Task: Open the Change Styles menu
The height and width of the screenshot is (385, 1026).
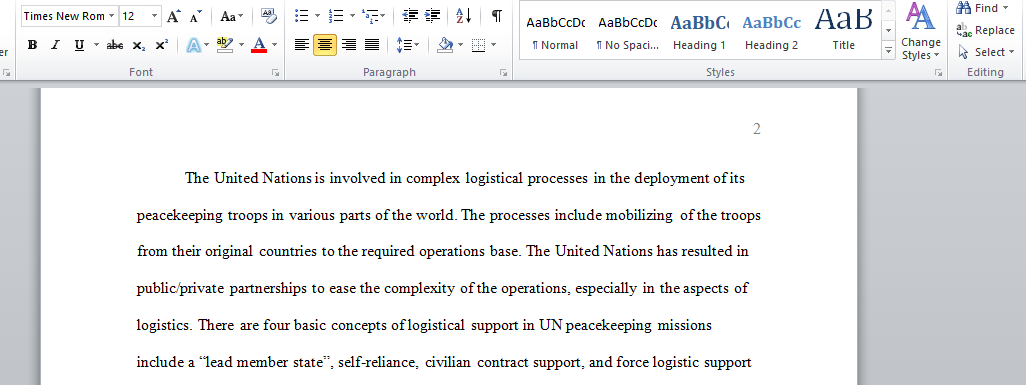Action: coord(920,31)
